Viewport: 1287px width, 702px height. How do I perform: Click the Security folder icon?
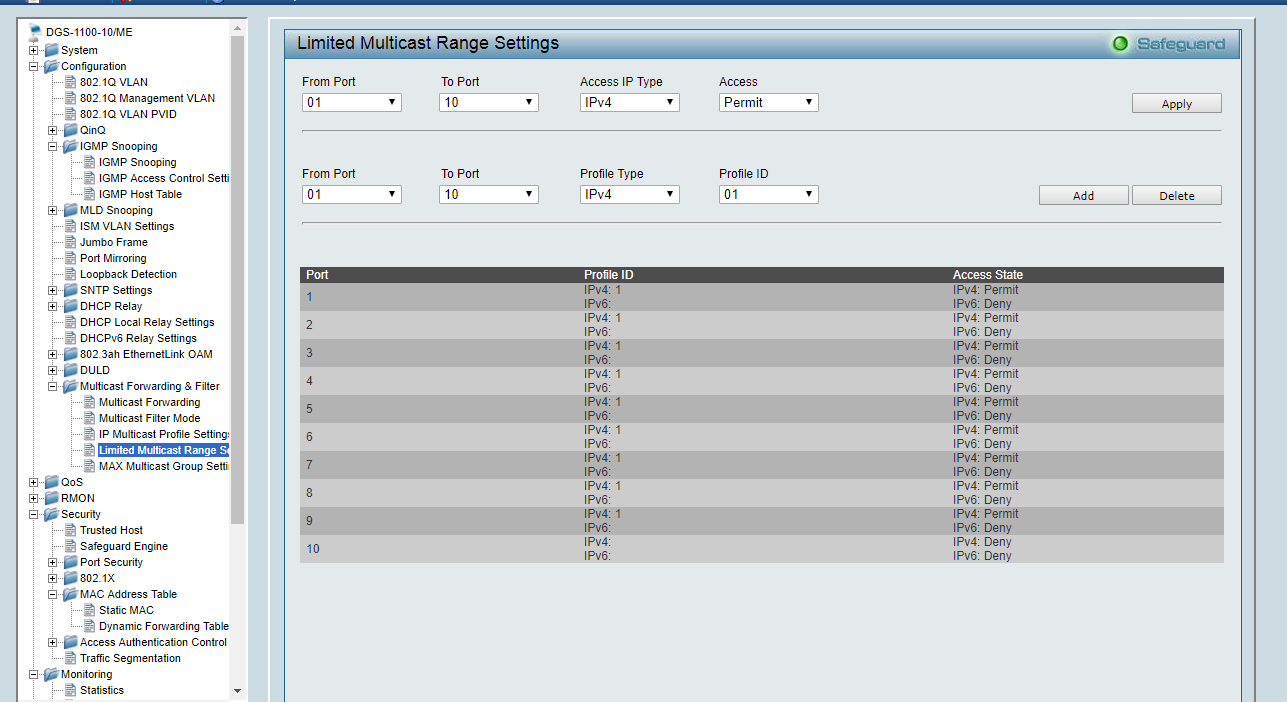[51, 514]
